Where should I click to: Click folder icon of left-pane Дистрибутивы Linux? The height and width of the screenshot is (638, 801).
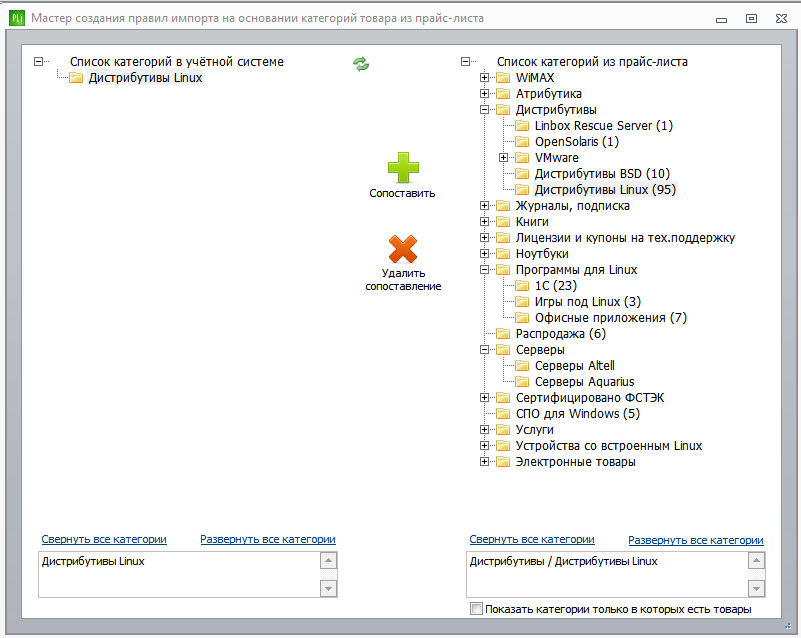[76, 78]
